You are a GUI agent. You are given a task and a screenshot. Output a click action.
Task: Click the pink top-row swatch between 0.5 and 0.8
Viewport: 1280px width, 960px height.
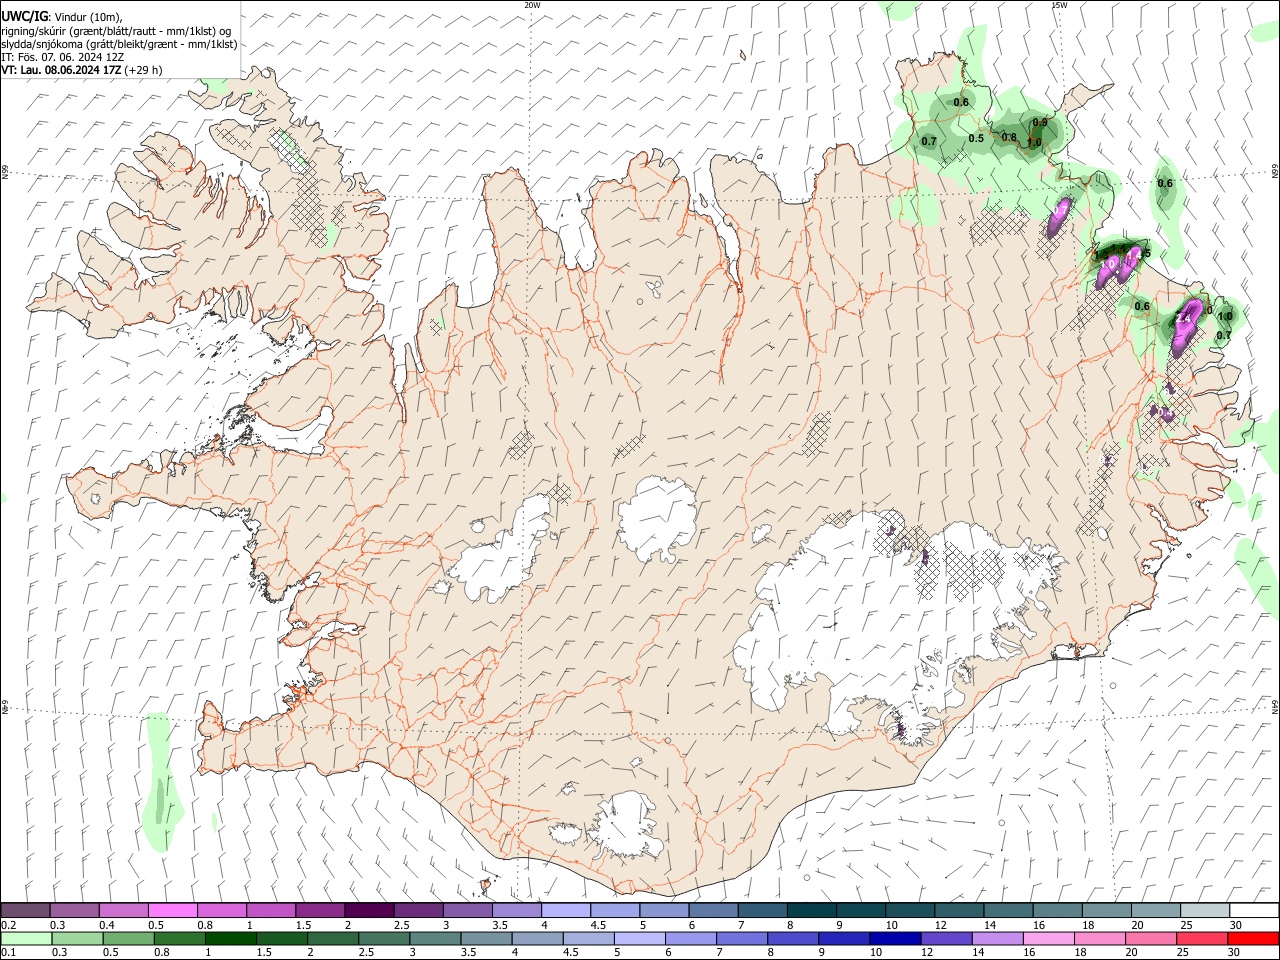point(172,910)
